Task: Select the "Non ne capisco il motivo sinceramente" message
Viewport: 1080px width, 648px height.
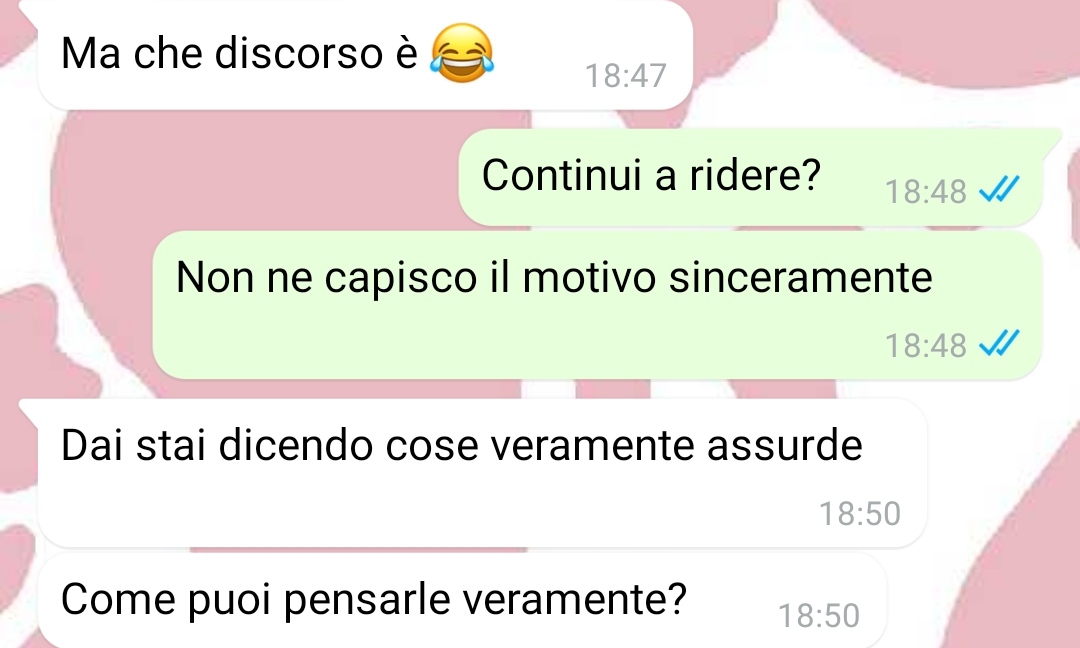Action: (596, 305)
